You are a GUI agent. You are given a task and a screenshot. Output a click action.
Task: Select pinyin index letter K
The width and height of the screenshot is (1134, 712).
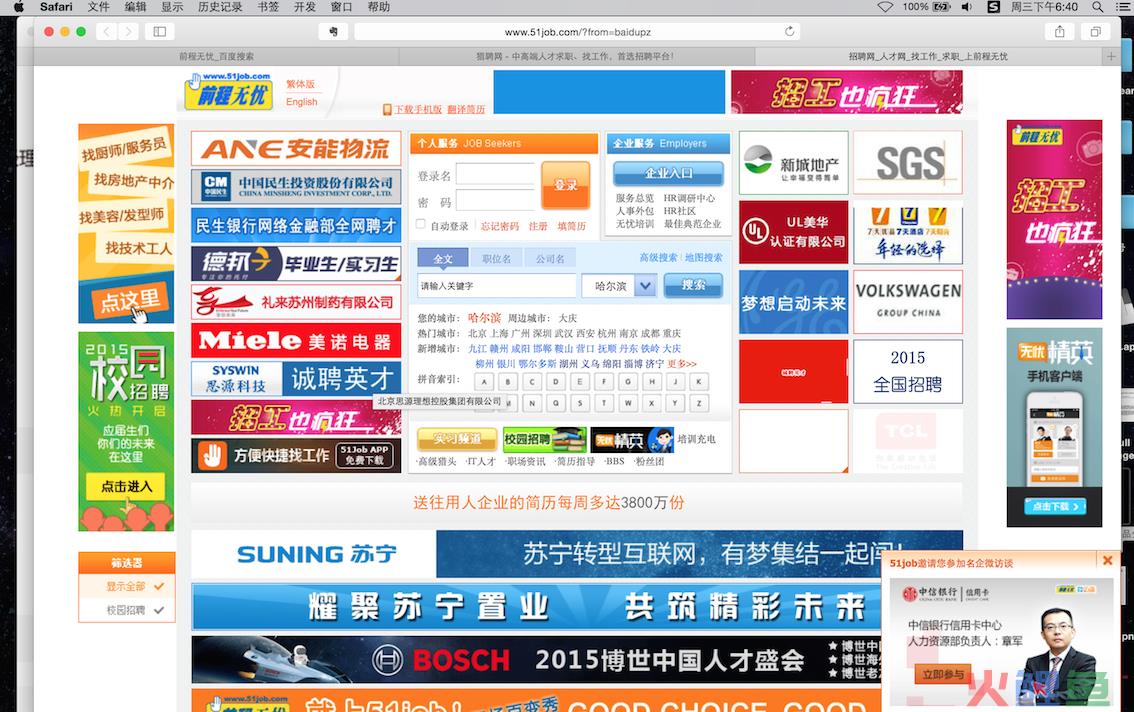[699, 381]
